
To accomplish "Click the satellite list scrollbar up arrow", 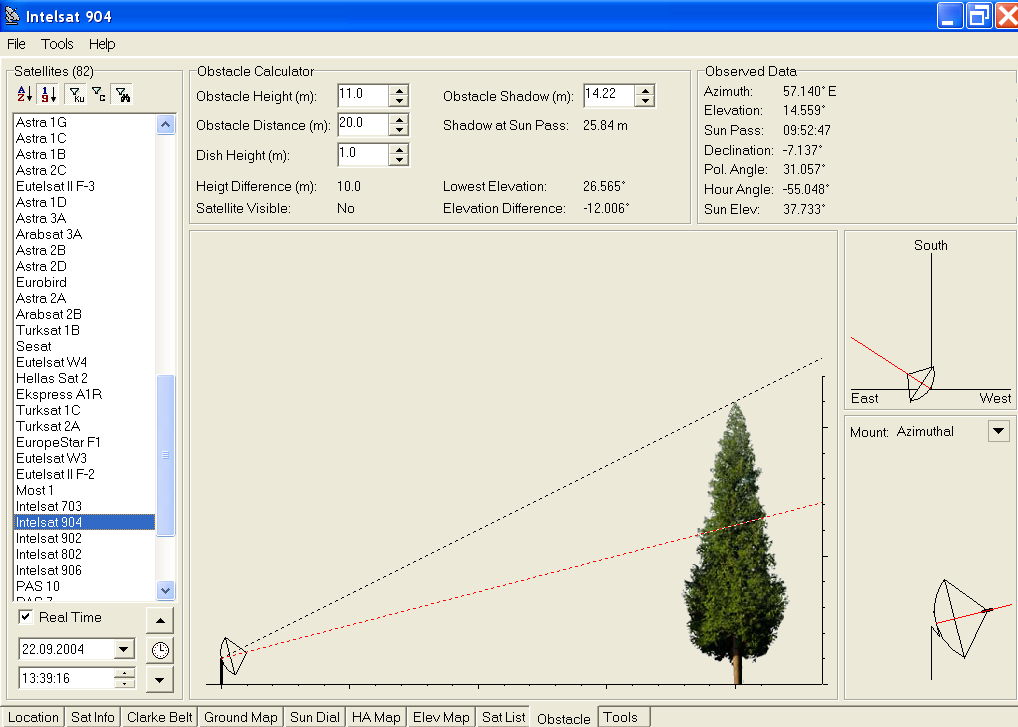I will (x=166, y=124).
